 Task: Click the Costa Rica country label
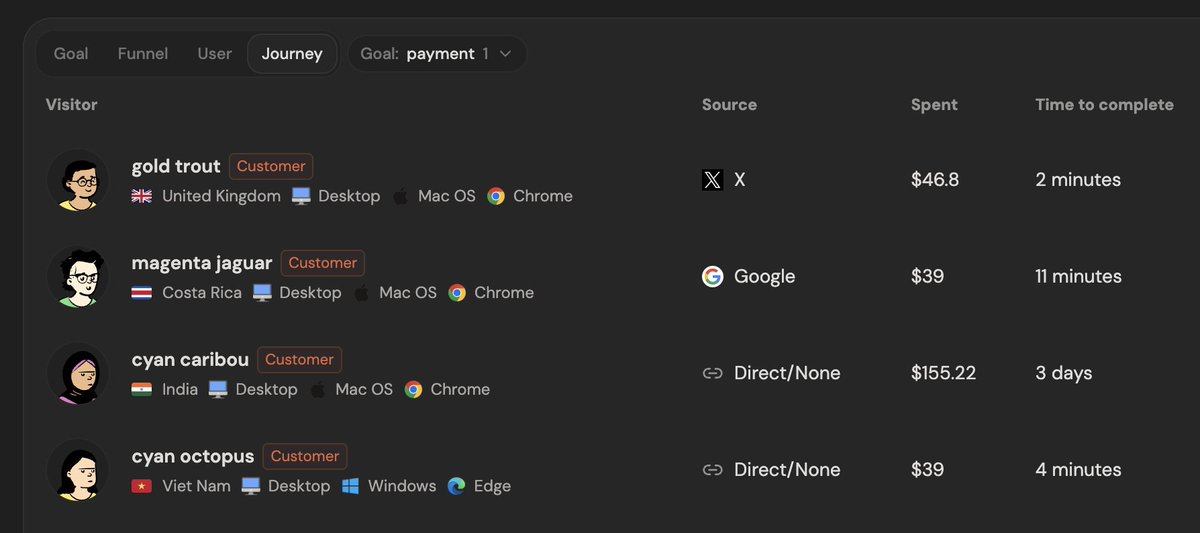pyautogui.click(x=202, y=293)
